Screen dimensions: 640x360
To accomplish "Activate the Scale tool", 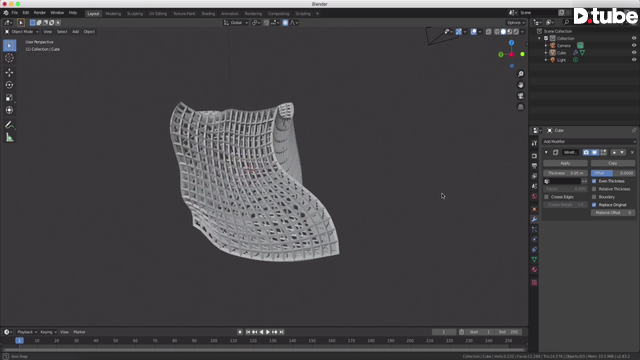I will [9, 98].
